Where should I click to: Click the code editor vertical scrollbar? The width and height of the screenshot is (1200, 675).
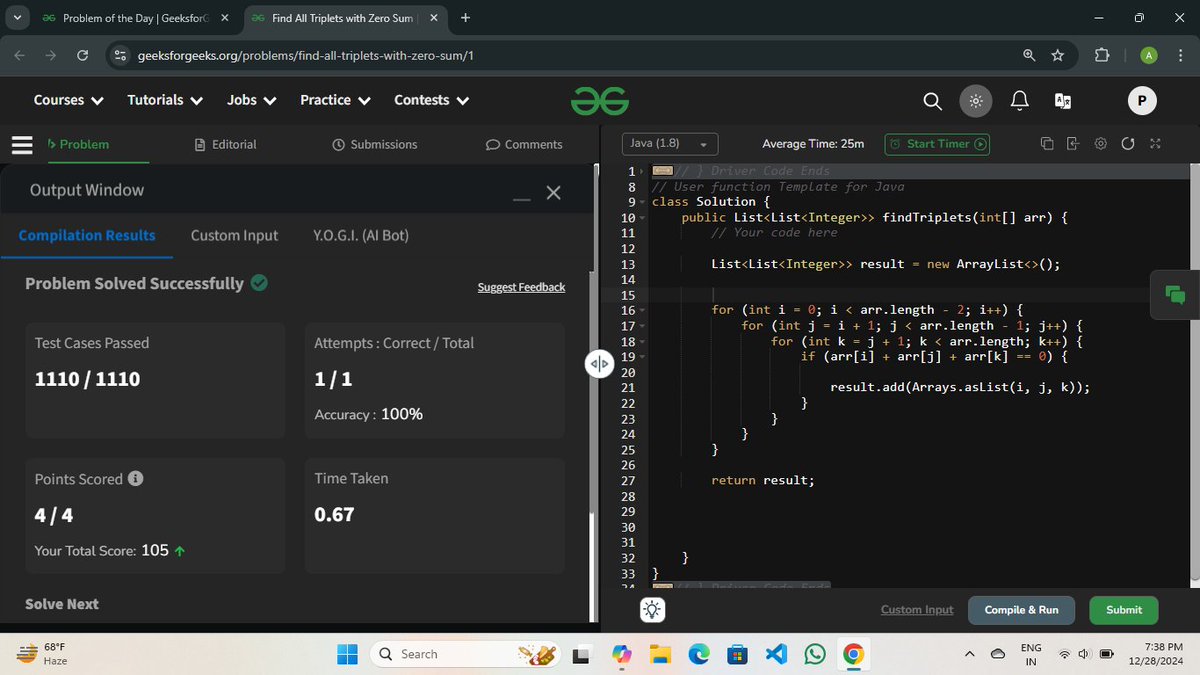click(x=1194, y=370)
